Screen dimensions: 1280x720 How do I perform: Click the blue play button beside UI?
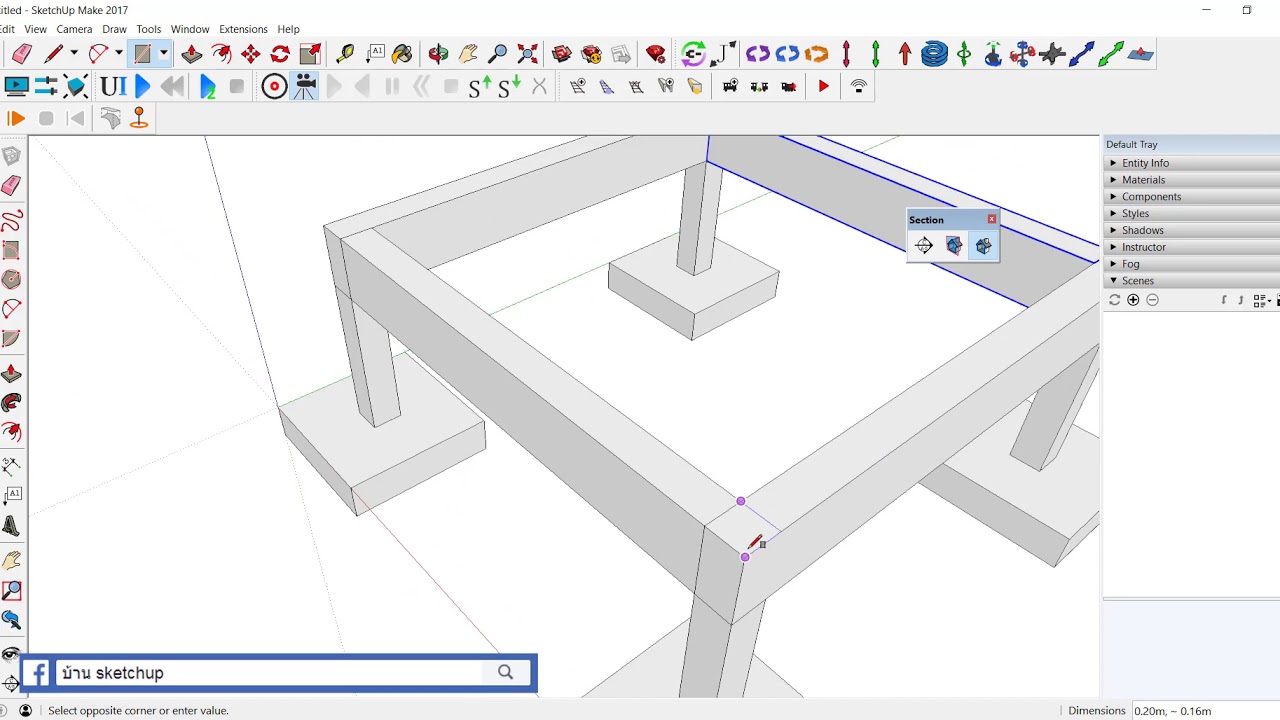tap(142, 87)
